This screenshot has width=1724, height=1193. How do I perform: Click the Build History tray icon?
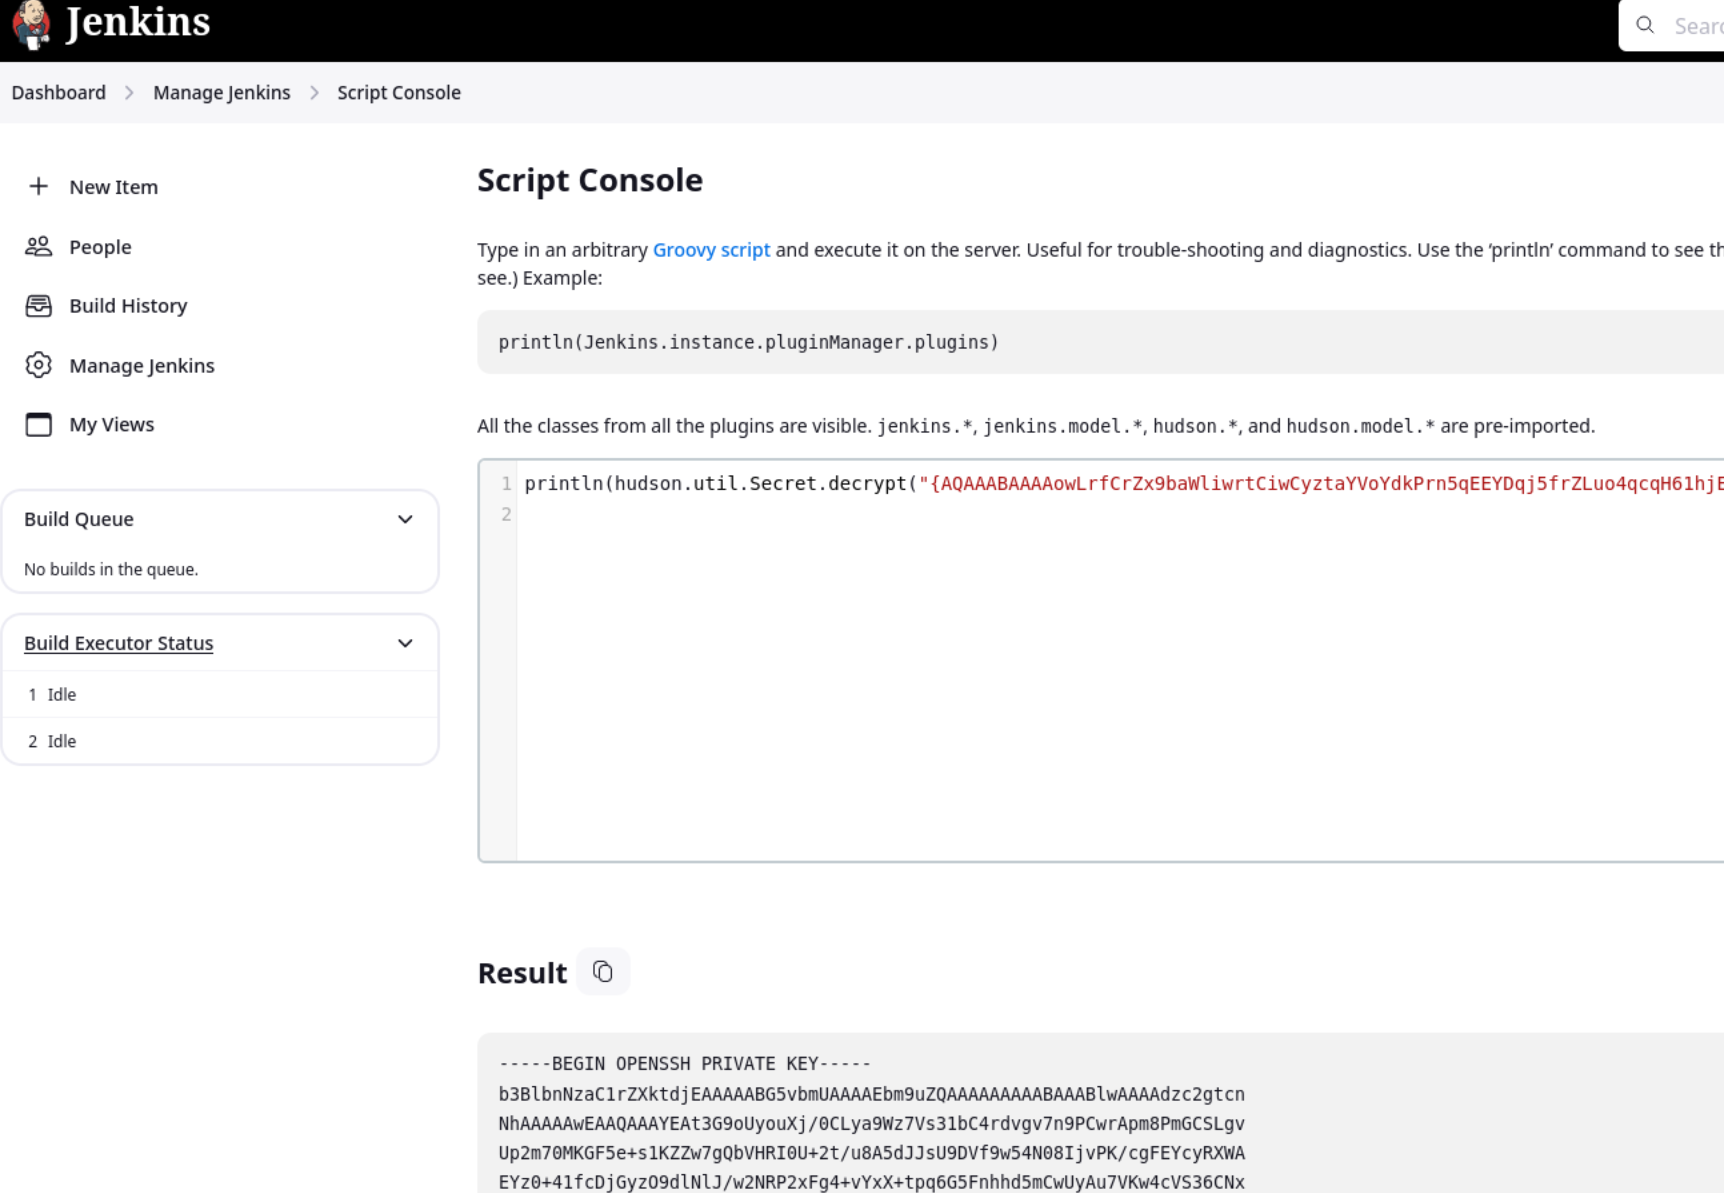38,306
